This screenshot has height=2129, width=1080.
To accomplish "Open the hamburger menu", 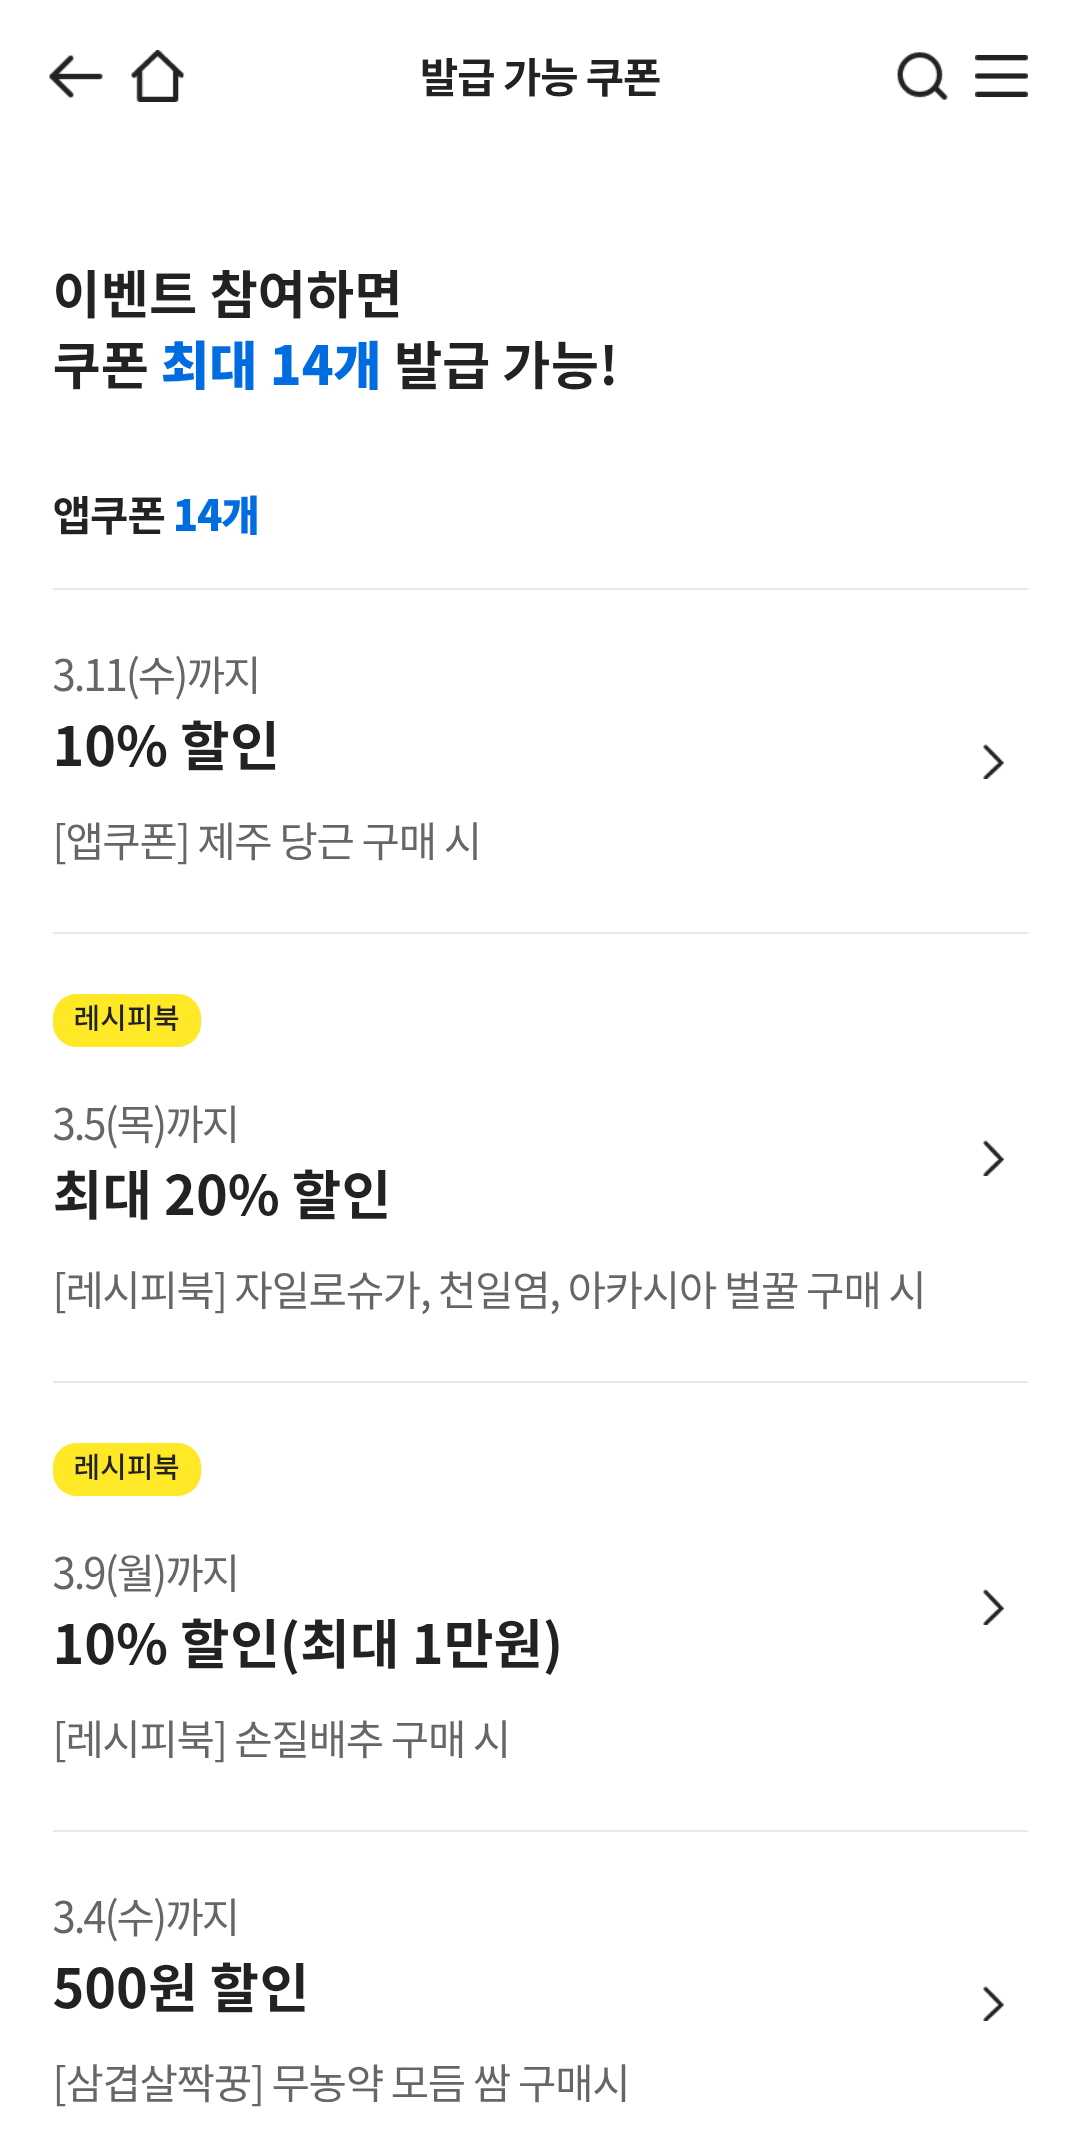I will tap(1001, 77).
